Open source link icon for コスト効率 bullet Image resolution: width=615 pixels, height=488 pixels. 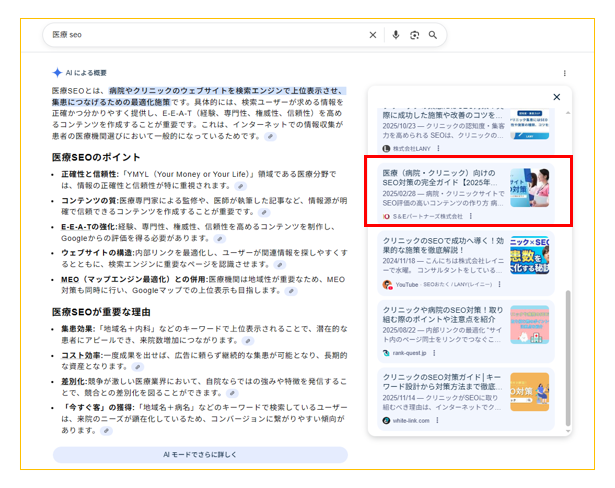[x=137, y=367]
